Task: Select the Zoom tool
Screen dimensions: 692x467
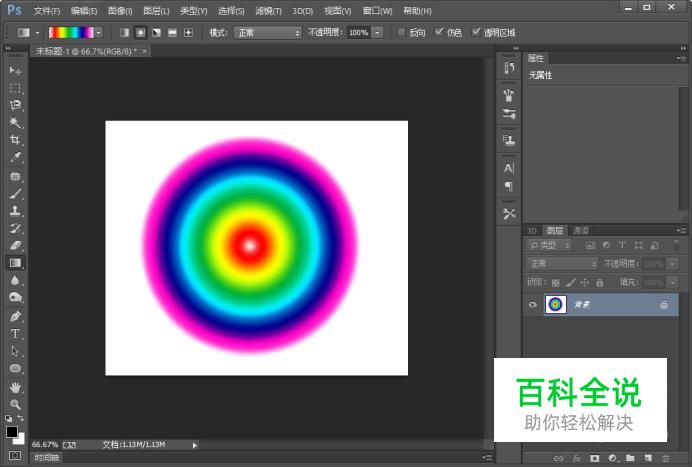Action: click(15, 404)
